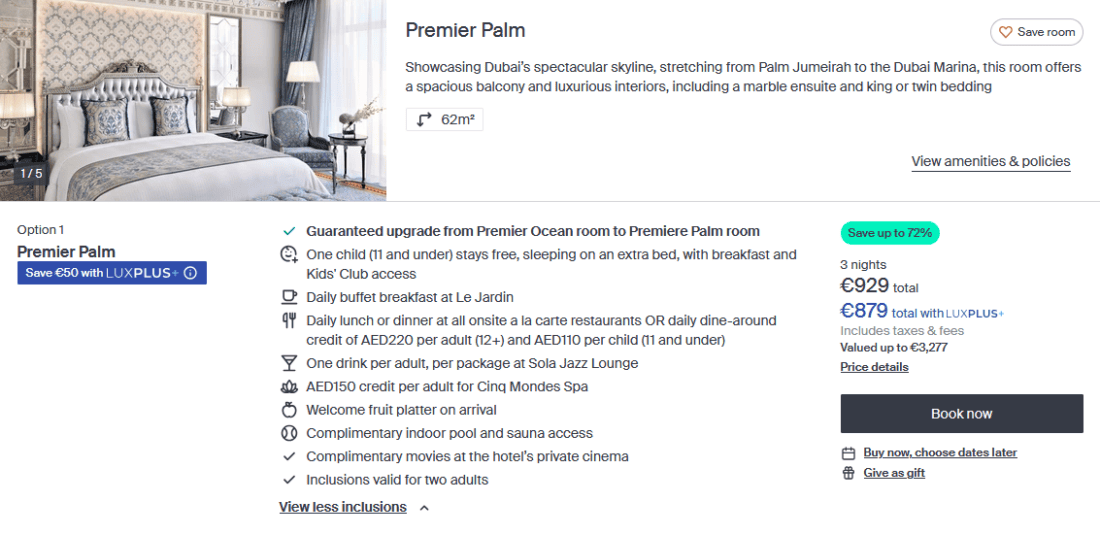Open View amenities & policies
The width and height of the screenshot is (1100, 535).
point(990,161)
